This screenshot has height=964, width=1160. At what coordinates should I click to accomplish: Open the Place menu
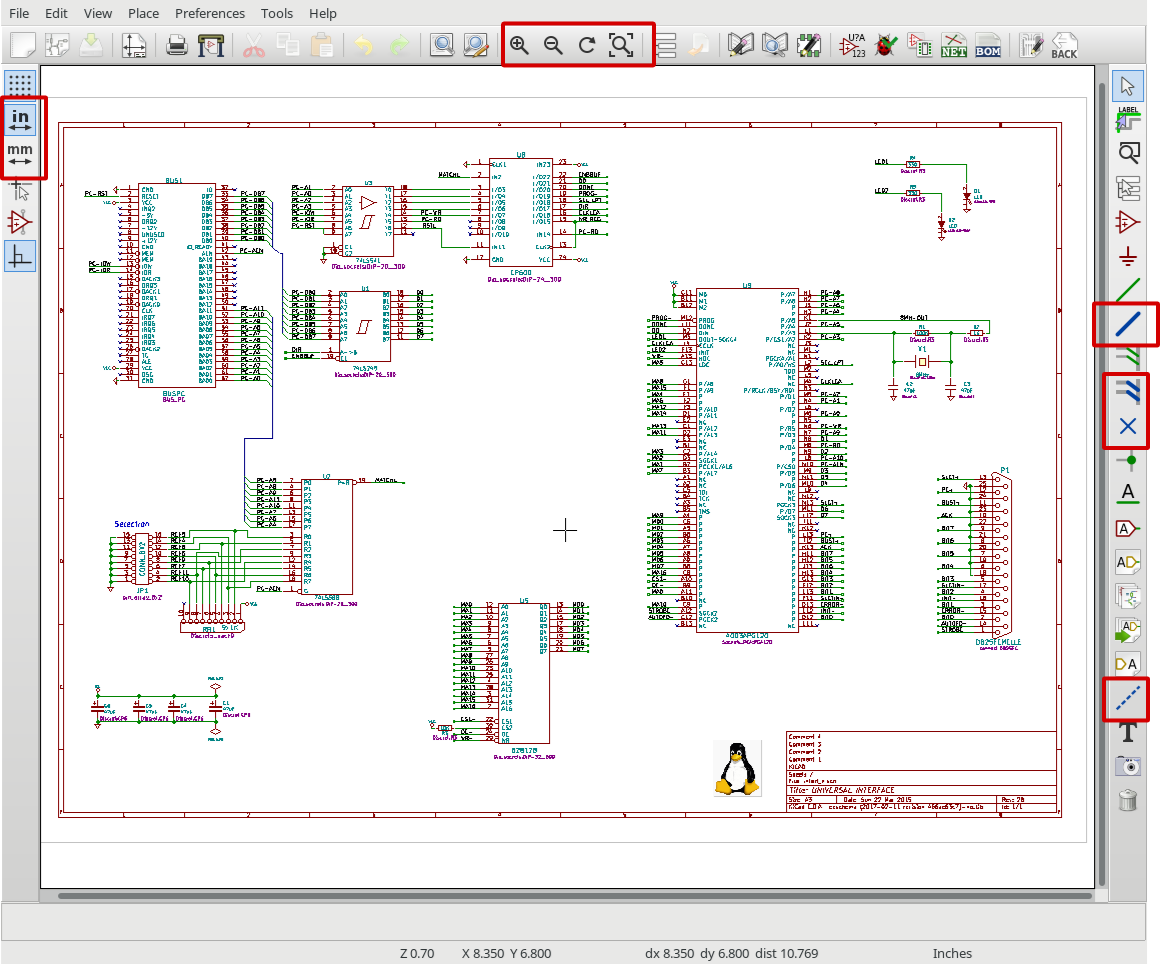pyautogui.click(x=143, y=13)
